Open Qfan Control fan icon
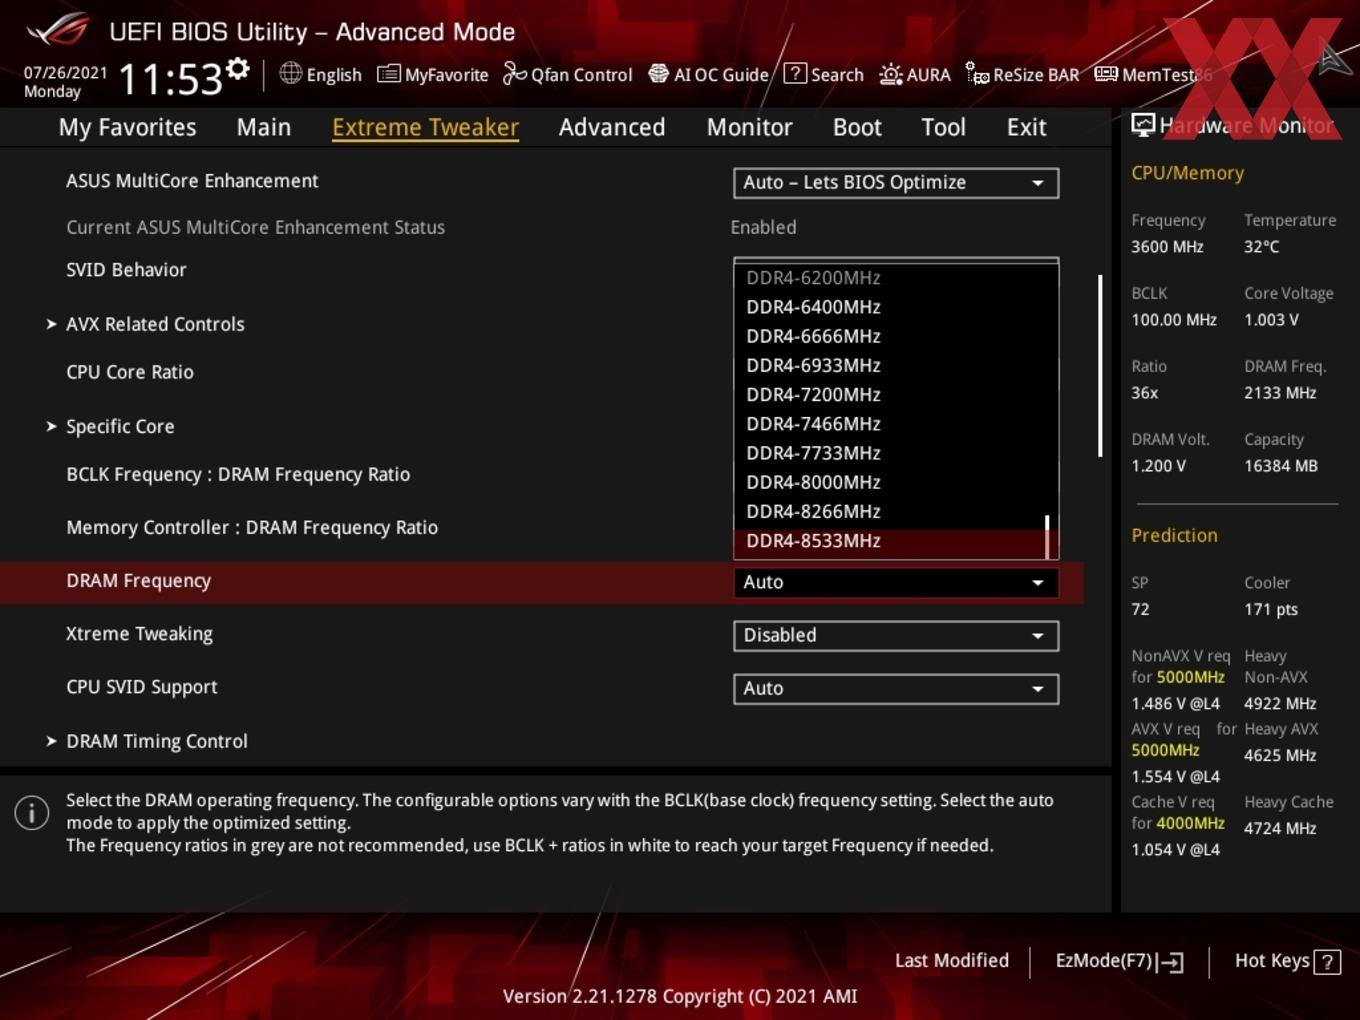 [x=514, y=74]
